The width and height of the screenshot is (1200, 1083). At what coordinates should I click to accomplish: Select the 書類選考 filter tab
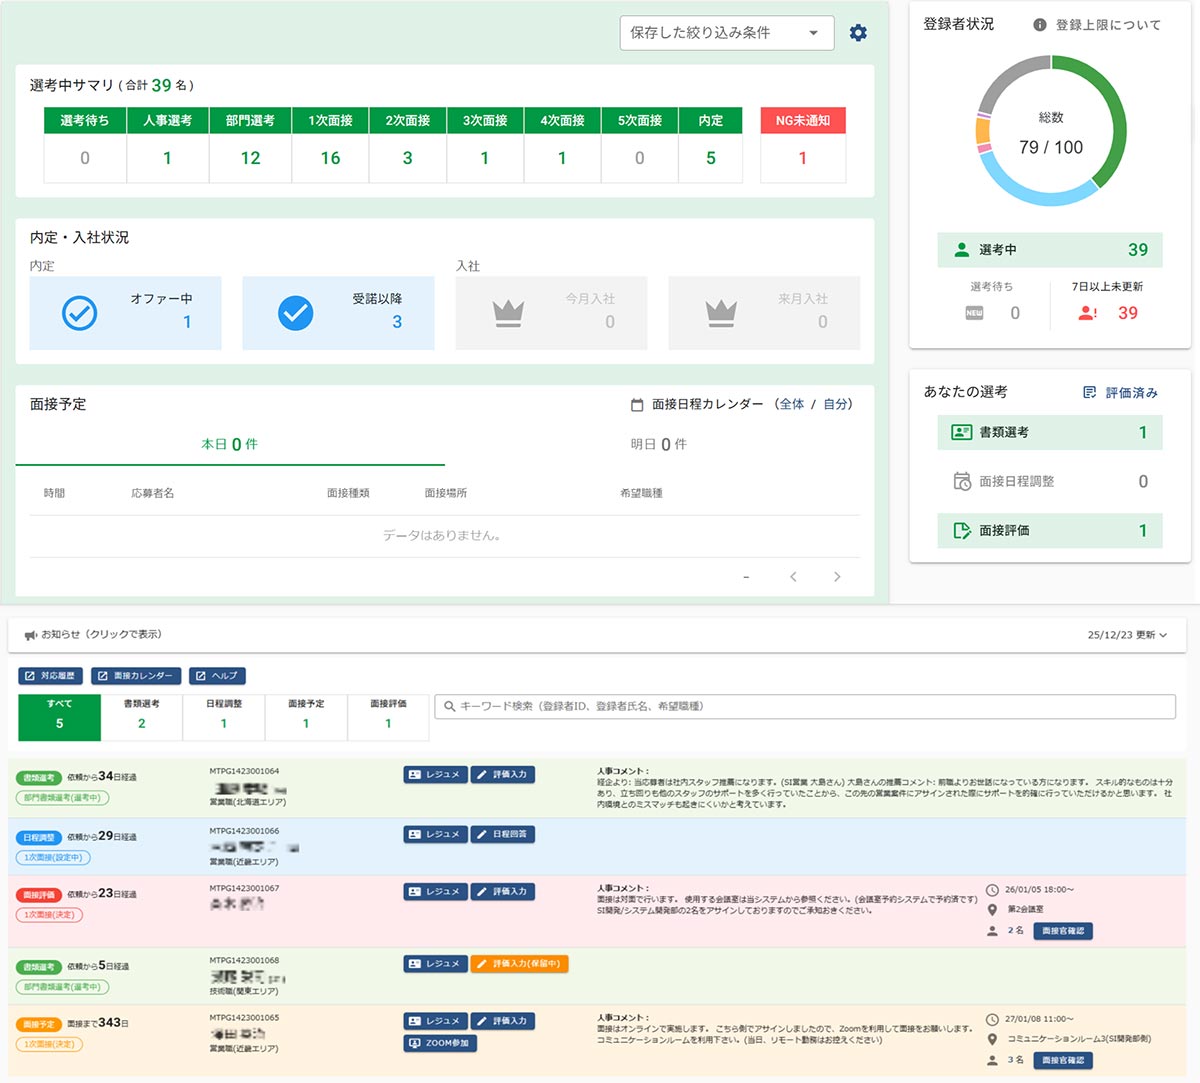[x=141, y=716]
